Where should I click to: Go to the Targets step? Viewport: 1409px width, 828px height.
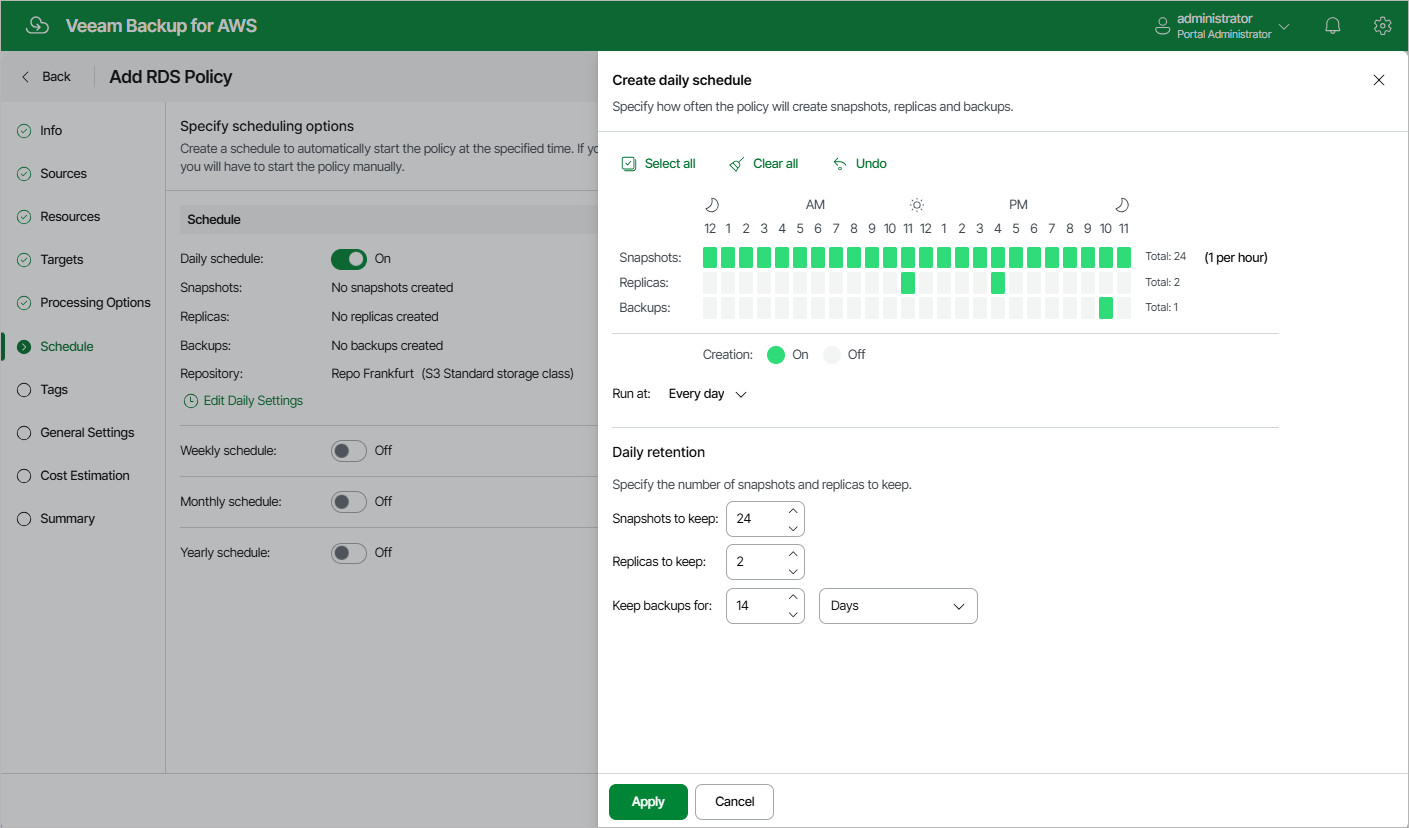click(x=62, y=260)
